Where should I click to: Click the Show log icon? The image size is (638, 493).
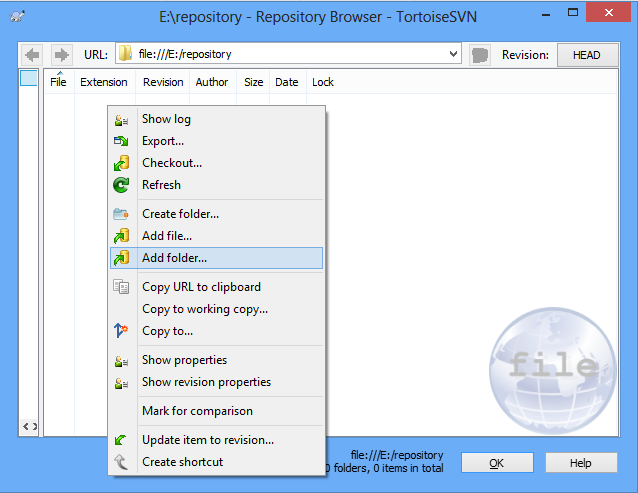121,120
